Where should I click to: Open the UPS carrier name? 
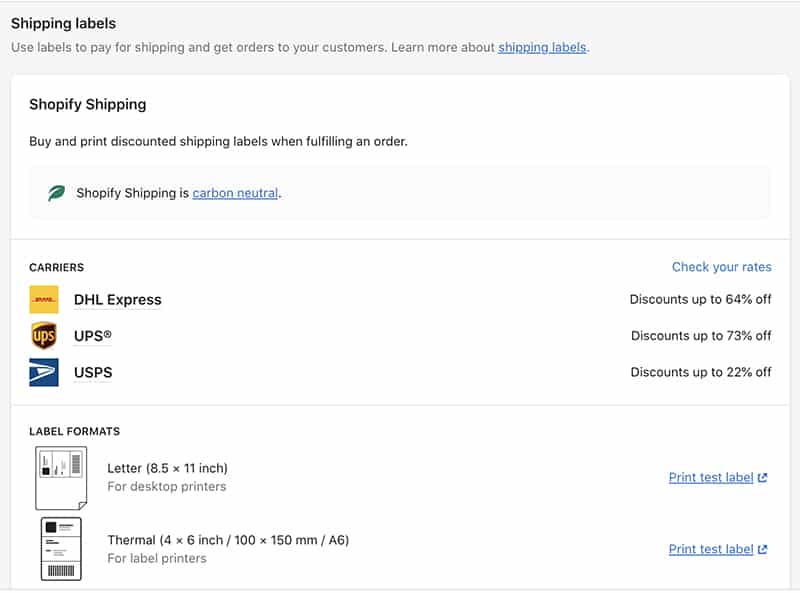pos(92,336)
